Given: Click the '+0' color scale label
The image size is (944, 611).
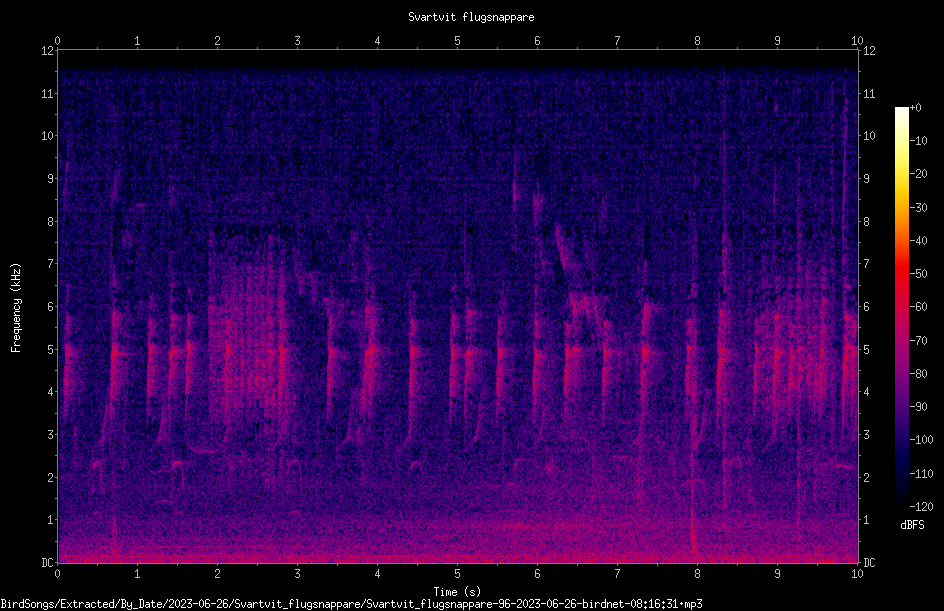Looking at the screenshot, I should (915, 108).
